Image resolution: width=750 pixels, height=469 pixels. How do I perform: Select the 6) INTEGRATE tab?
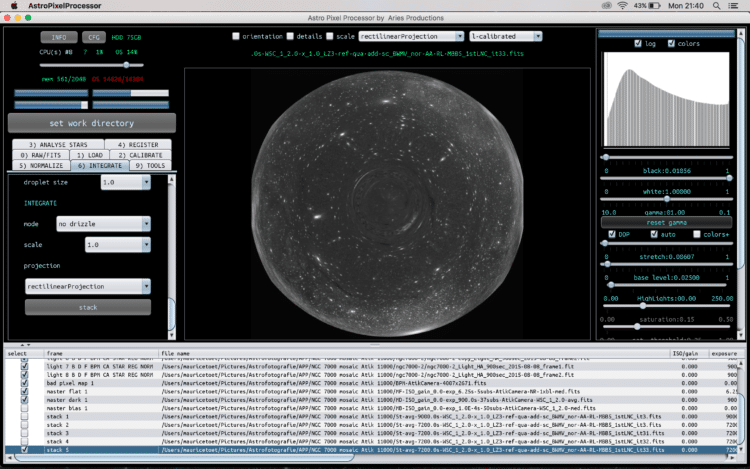100,165
